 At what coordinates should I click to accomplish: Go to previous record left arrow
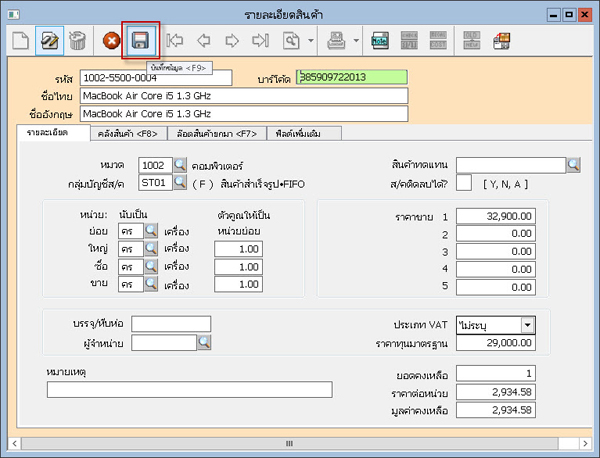point(204,40)
